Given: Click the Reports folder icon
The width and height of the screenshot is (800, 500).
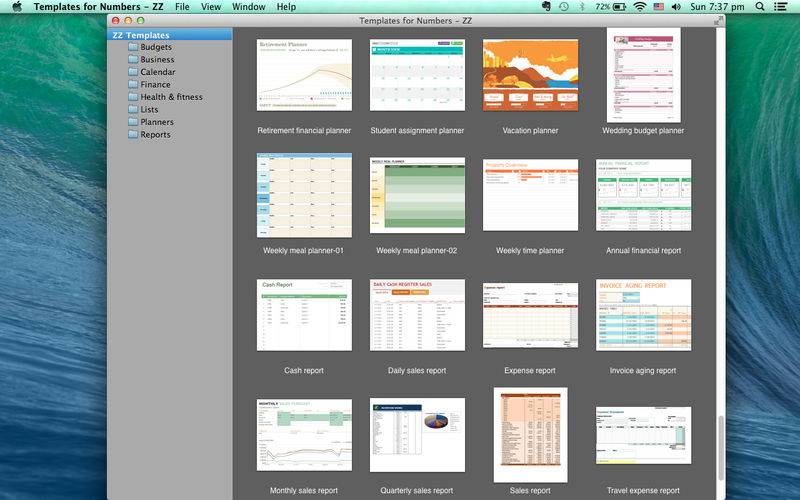Looking at the screenshot, I should click(133, 134).
